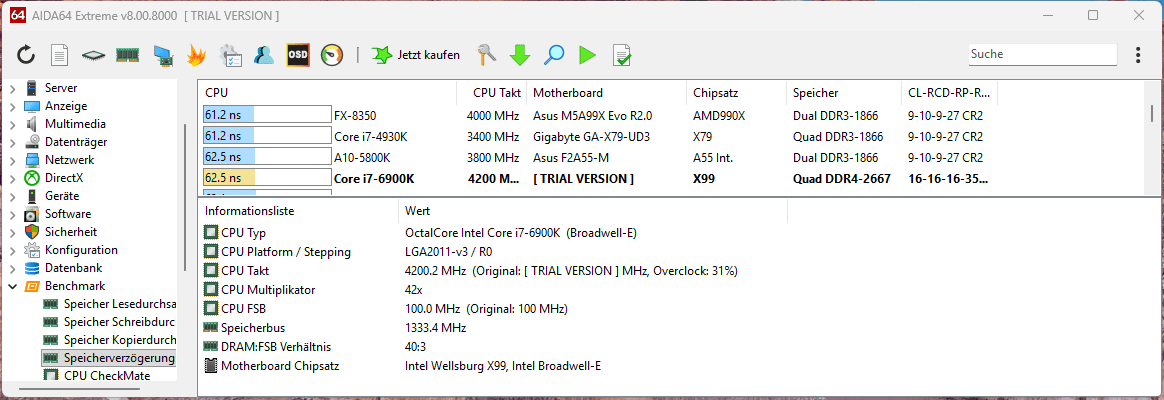Viewport: 1164px width, 400px height.
Task: Focus the Suche search field
Action: 1042,54
